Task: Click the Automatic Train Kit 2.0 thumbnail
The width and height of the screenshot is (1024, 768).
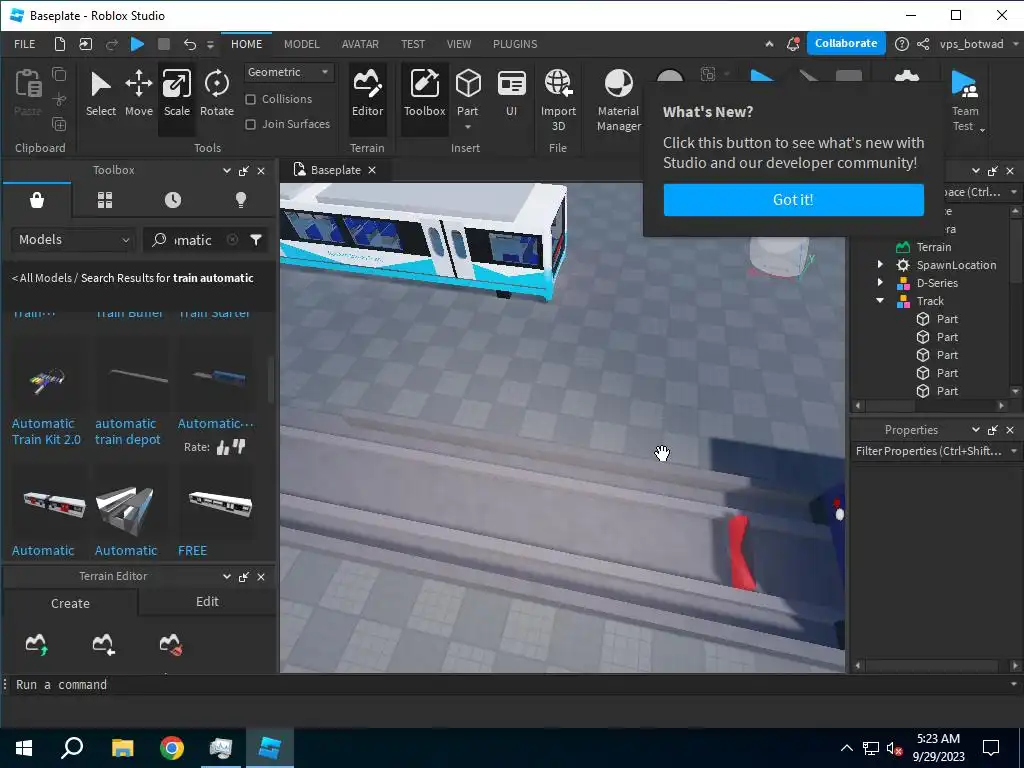Action: 47,379
